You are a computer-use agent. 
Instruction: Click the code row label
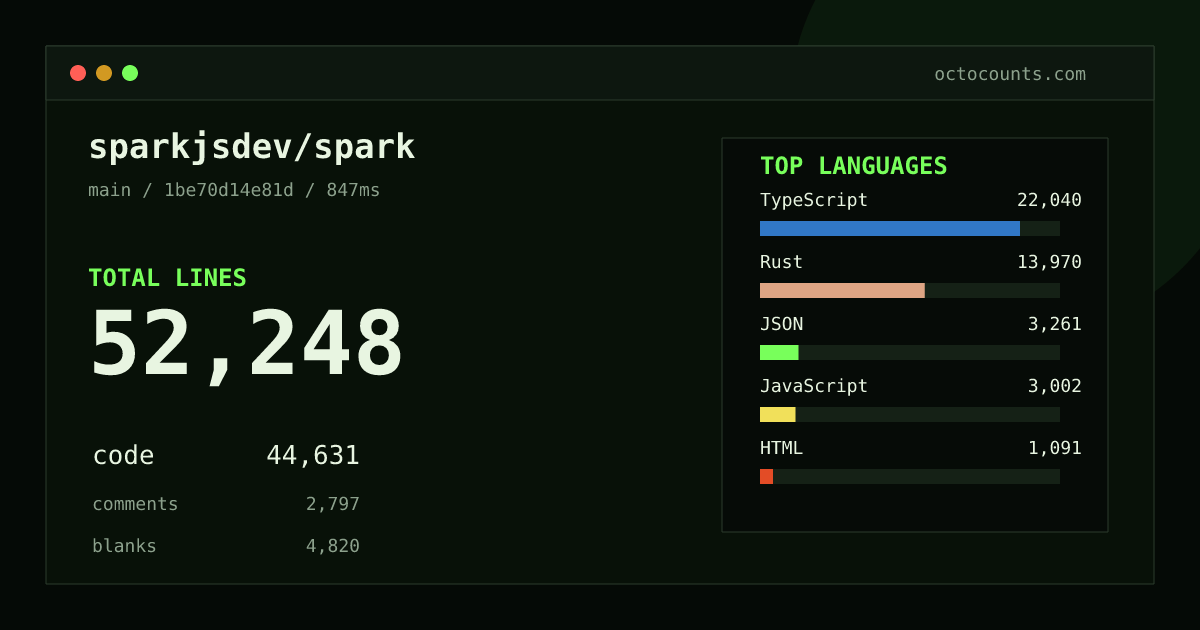coord(123,456)
